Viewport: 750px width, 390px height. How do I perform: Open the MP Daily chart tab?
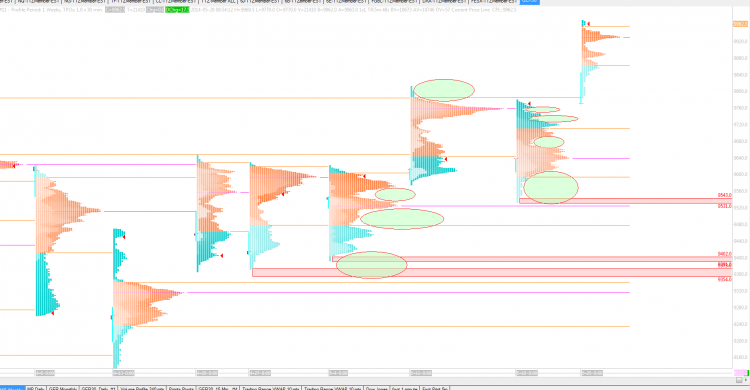pyautogui.click(x=36, y=389)
